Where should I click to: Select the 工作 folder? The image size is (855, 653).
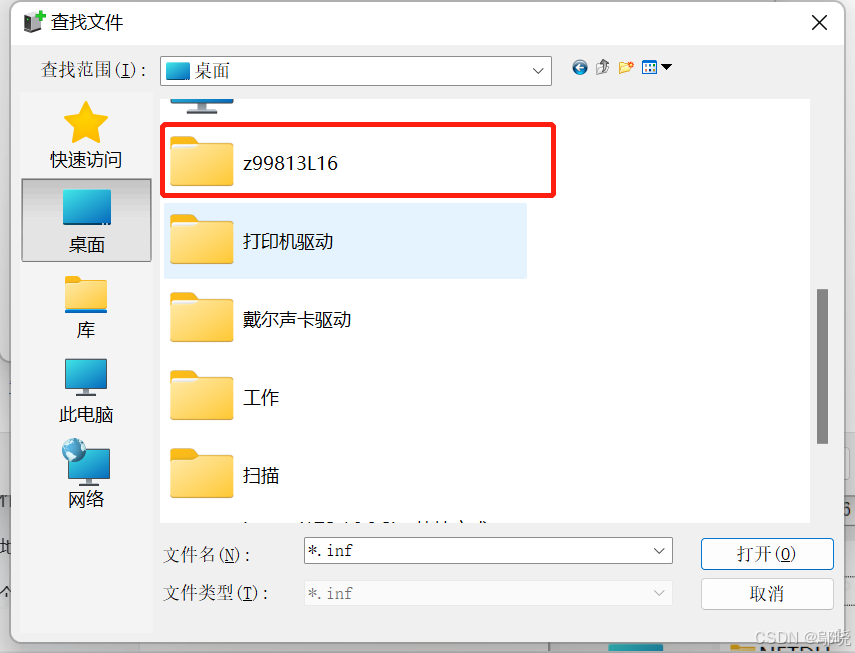point(345,397)
